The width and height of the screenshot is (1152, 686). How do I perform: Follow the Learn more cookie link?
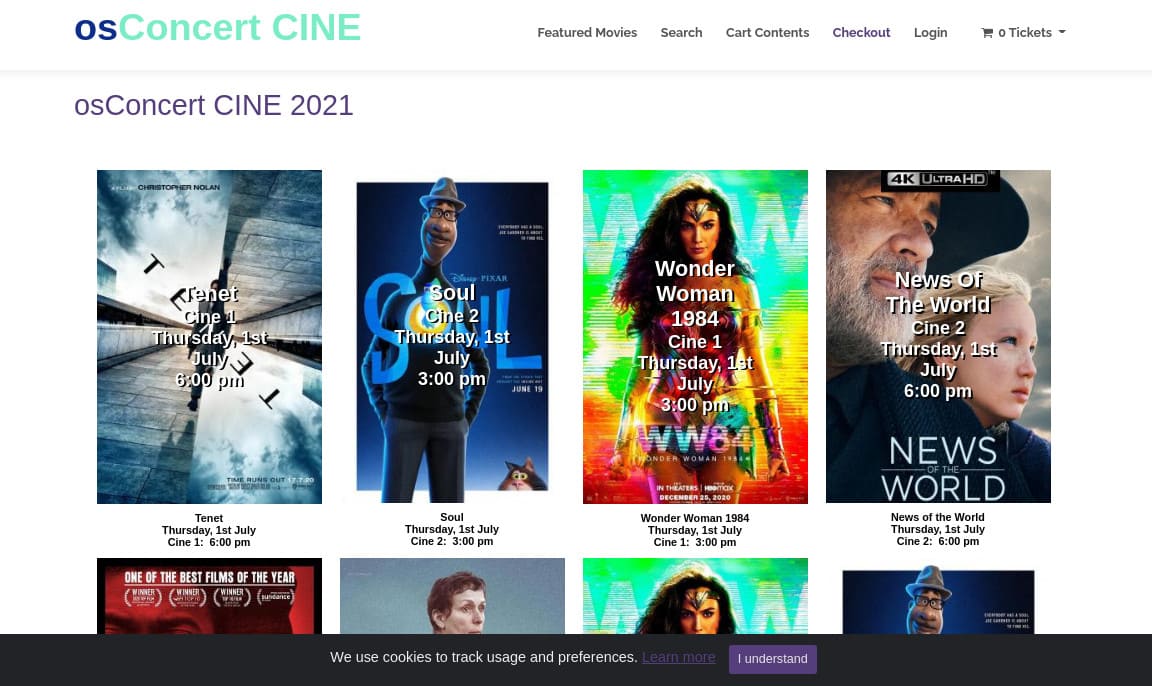click(x=678, y=657)
